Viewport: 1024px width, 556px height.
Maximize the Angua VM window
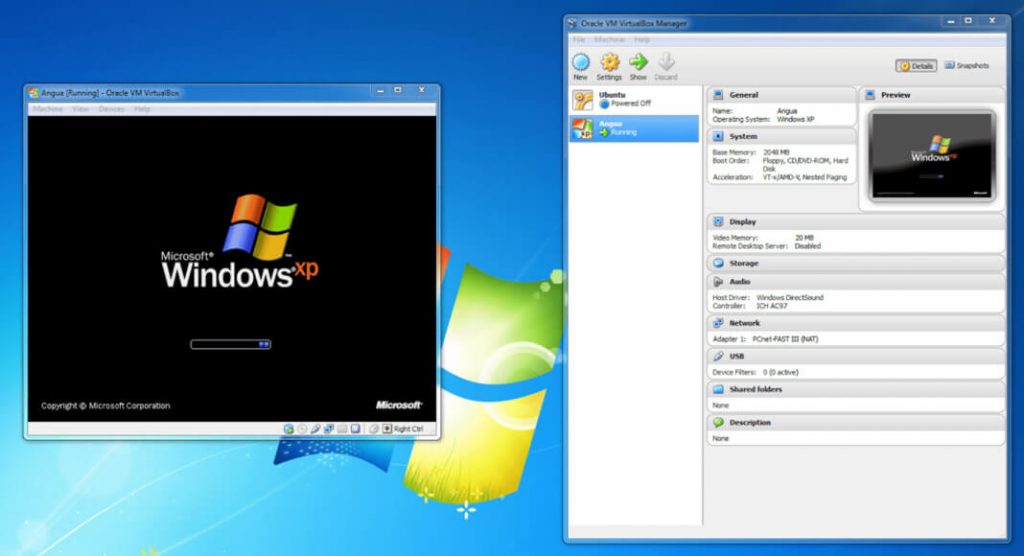tap(398, 90)
